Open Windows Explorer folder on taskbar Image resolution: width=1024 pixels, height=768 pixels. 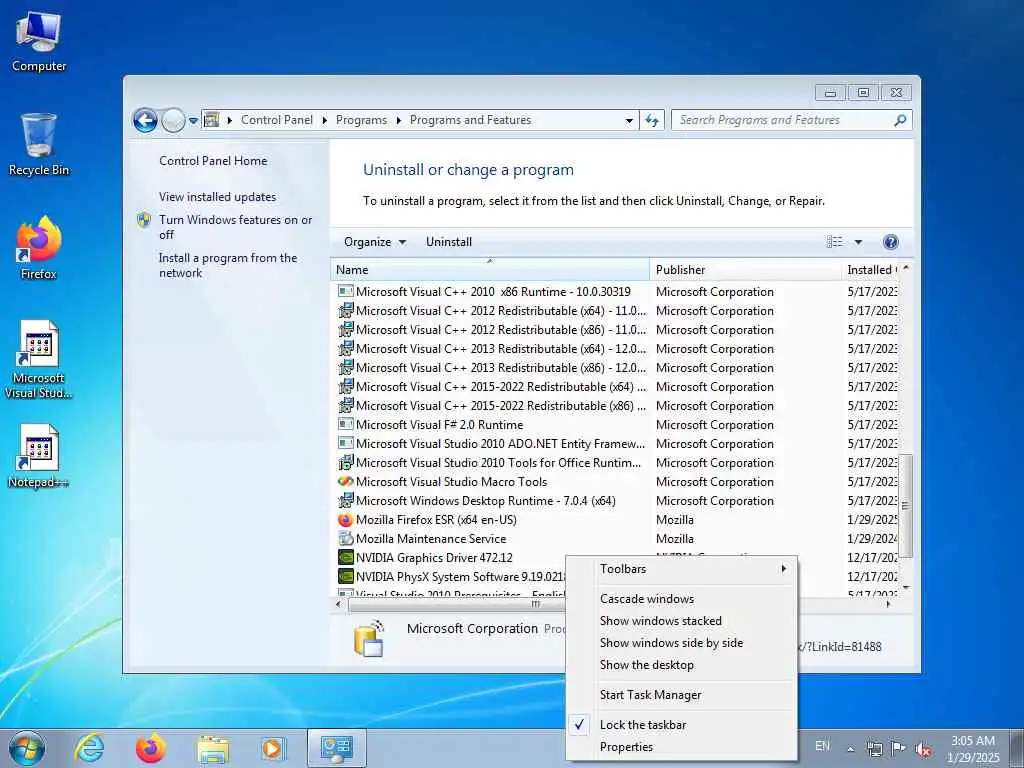[x=213, y=749]
